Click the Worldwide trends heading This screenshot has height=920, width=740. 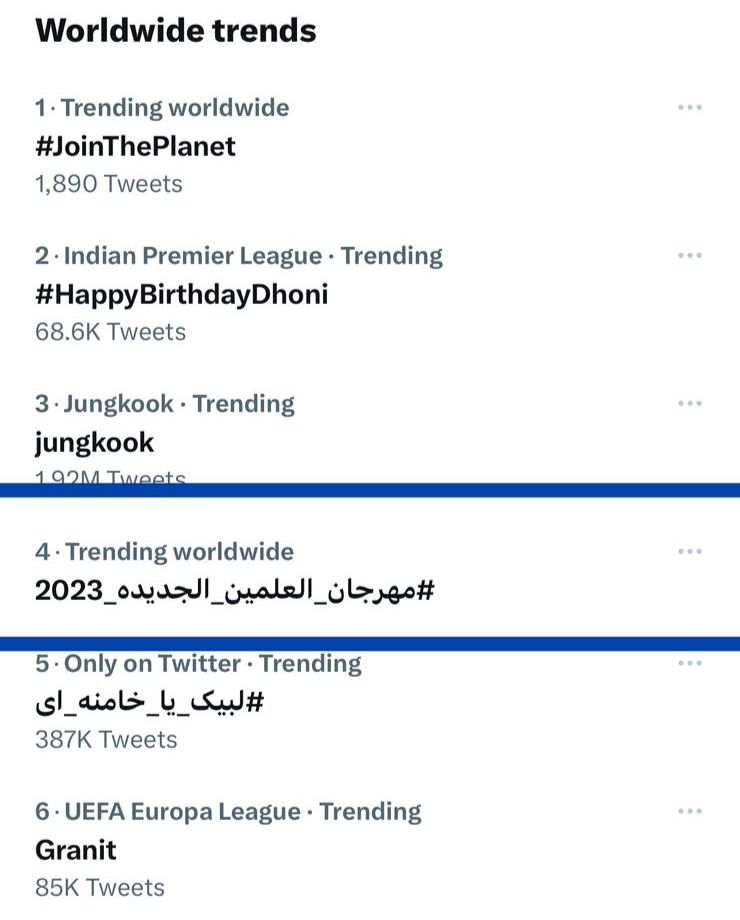click(176, 30)
